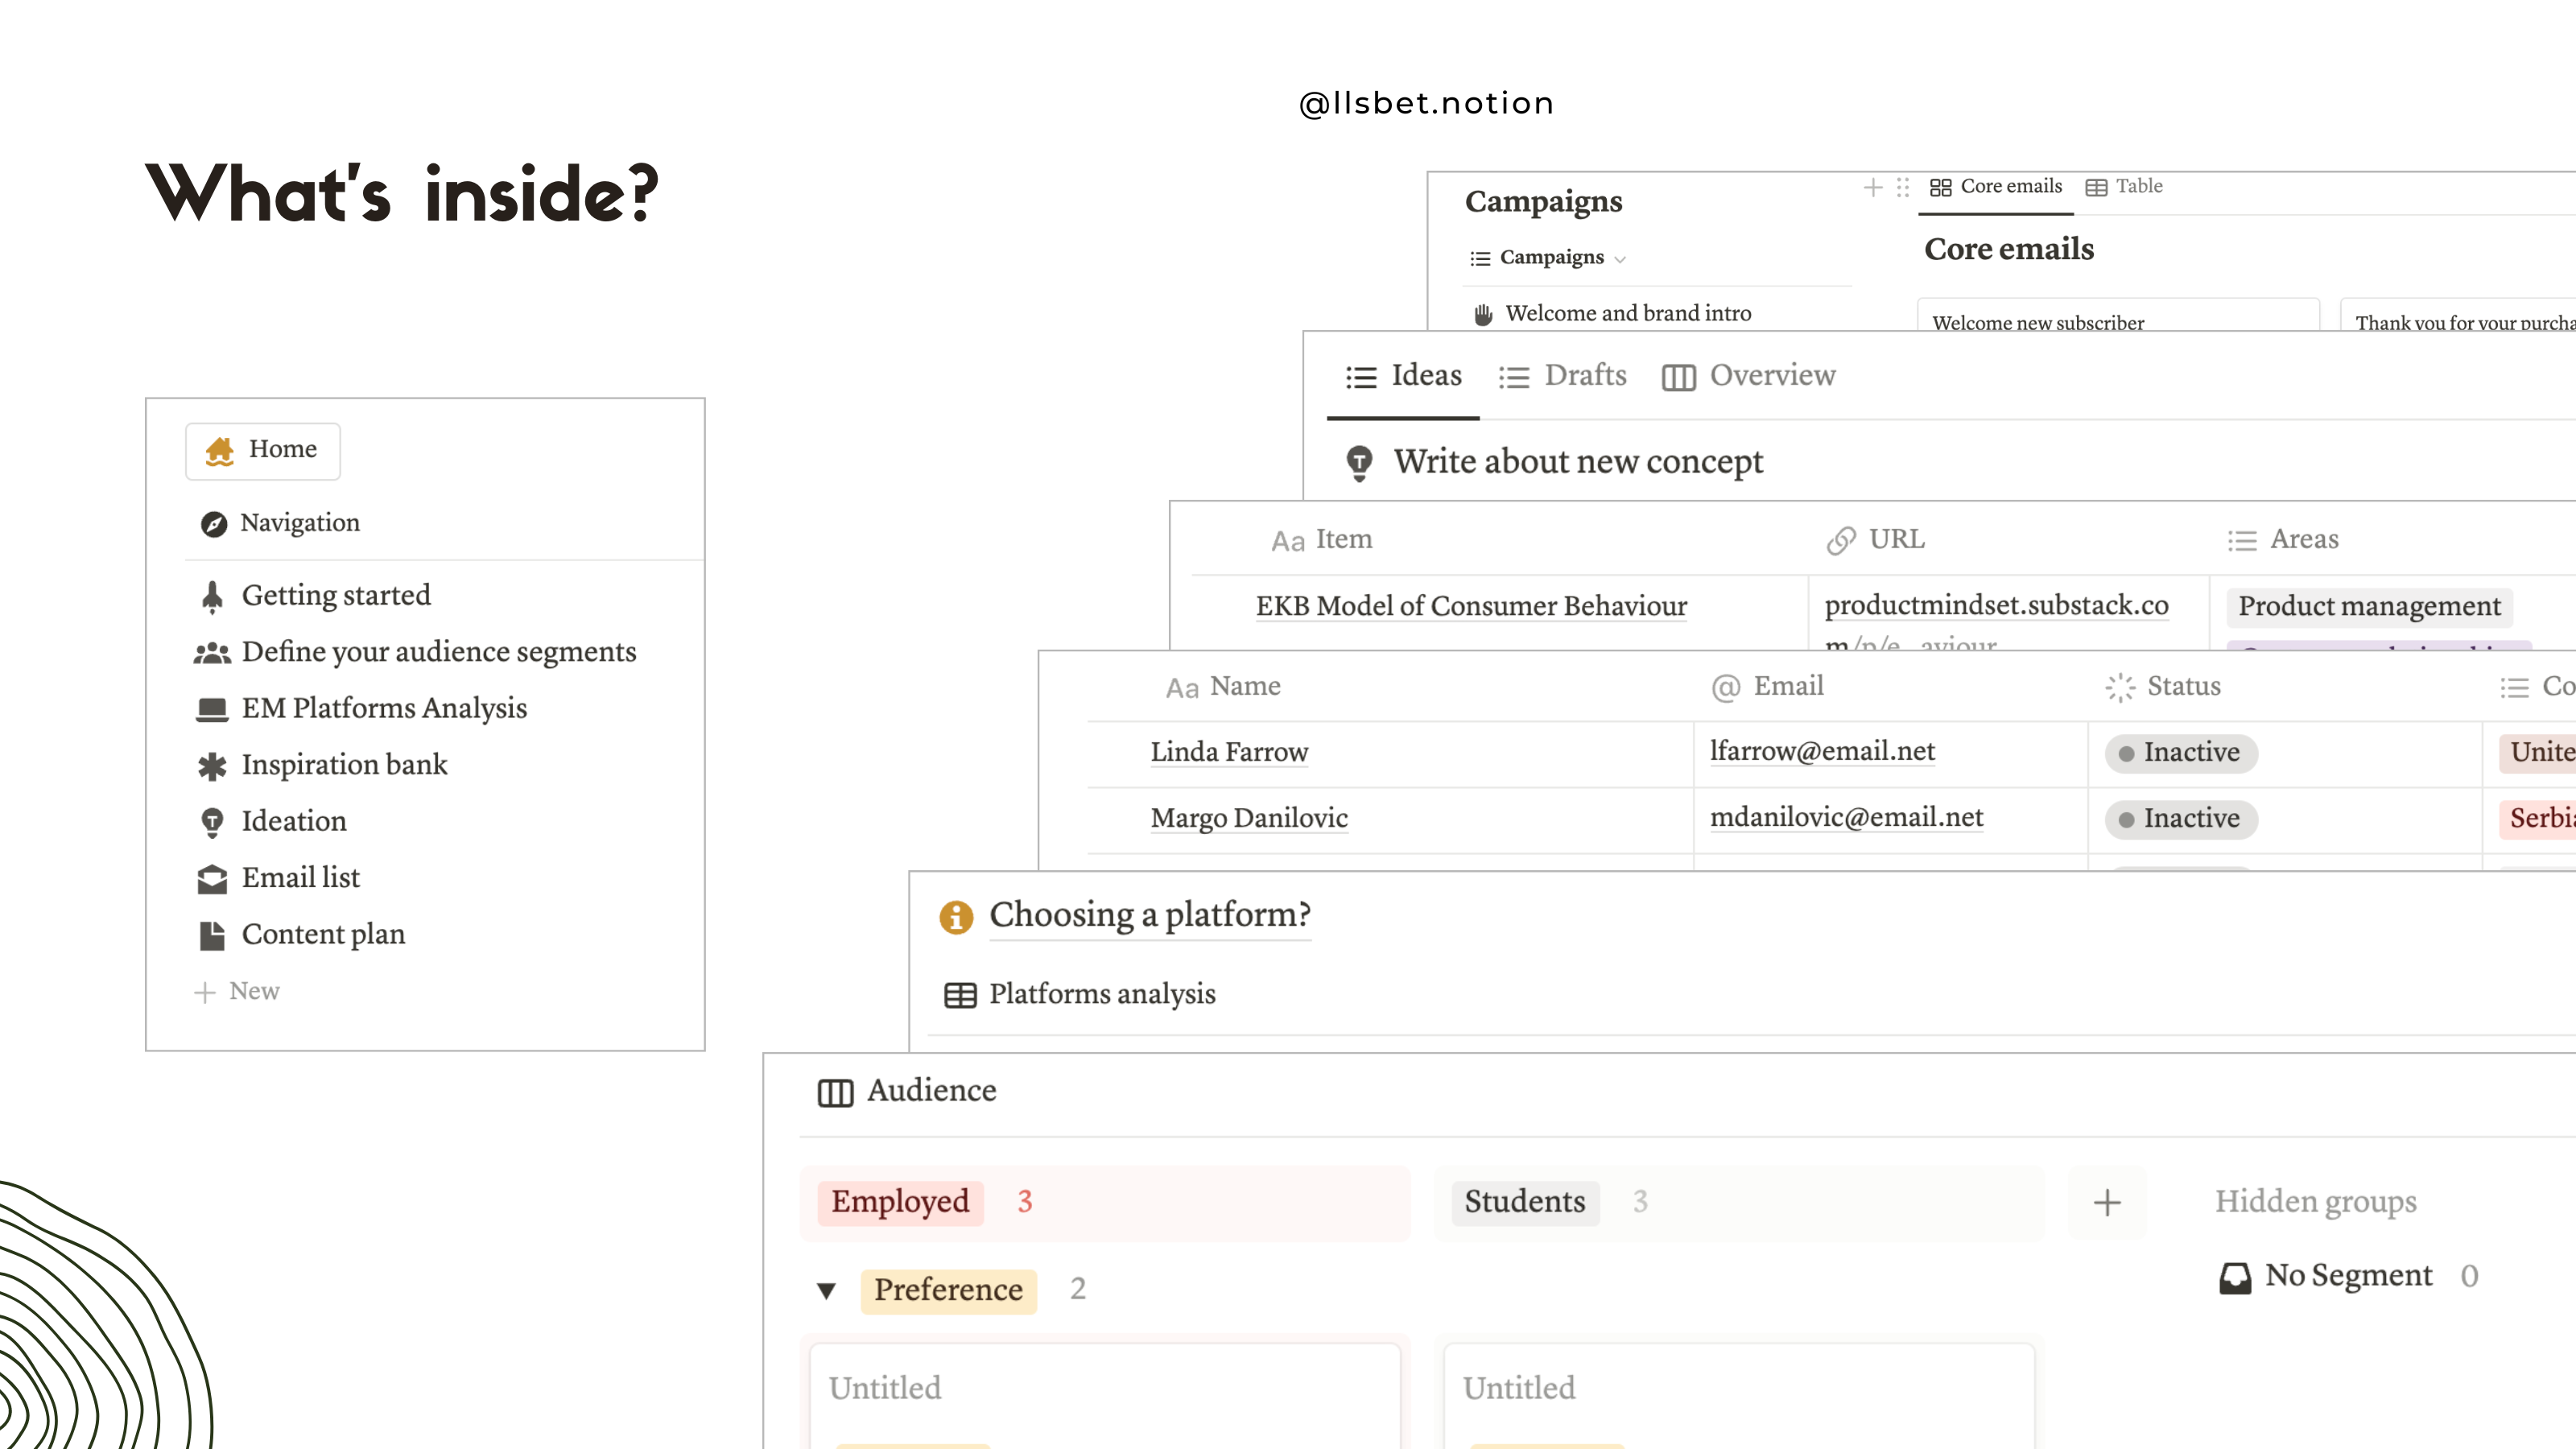Click the Aa icon in Name column header

point(1182,688)
